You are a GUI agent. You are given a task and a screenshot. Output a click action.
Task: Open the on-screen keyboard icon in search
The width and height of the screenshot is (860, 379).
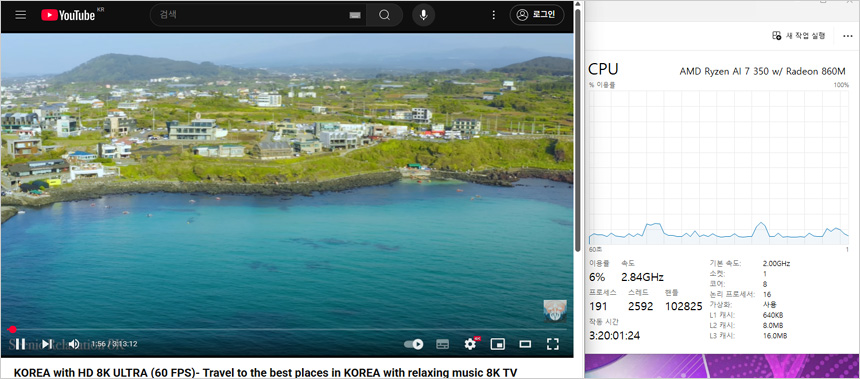[355, 15]
